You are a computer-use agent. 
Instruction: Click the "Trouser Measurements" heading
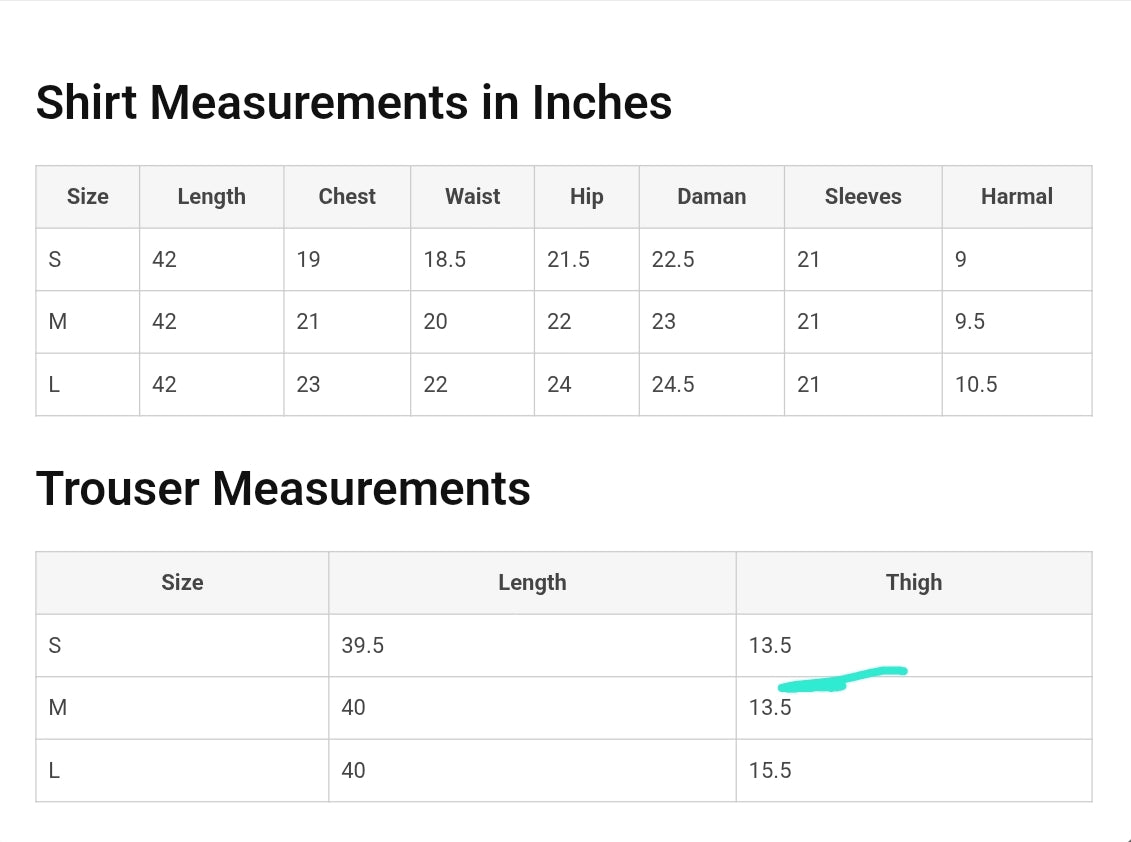pos(283,488)
